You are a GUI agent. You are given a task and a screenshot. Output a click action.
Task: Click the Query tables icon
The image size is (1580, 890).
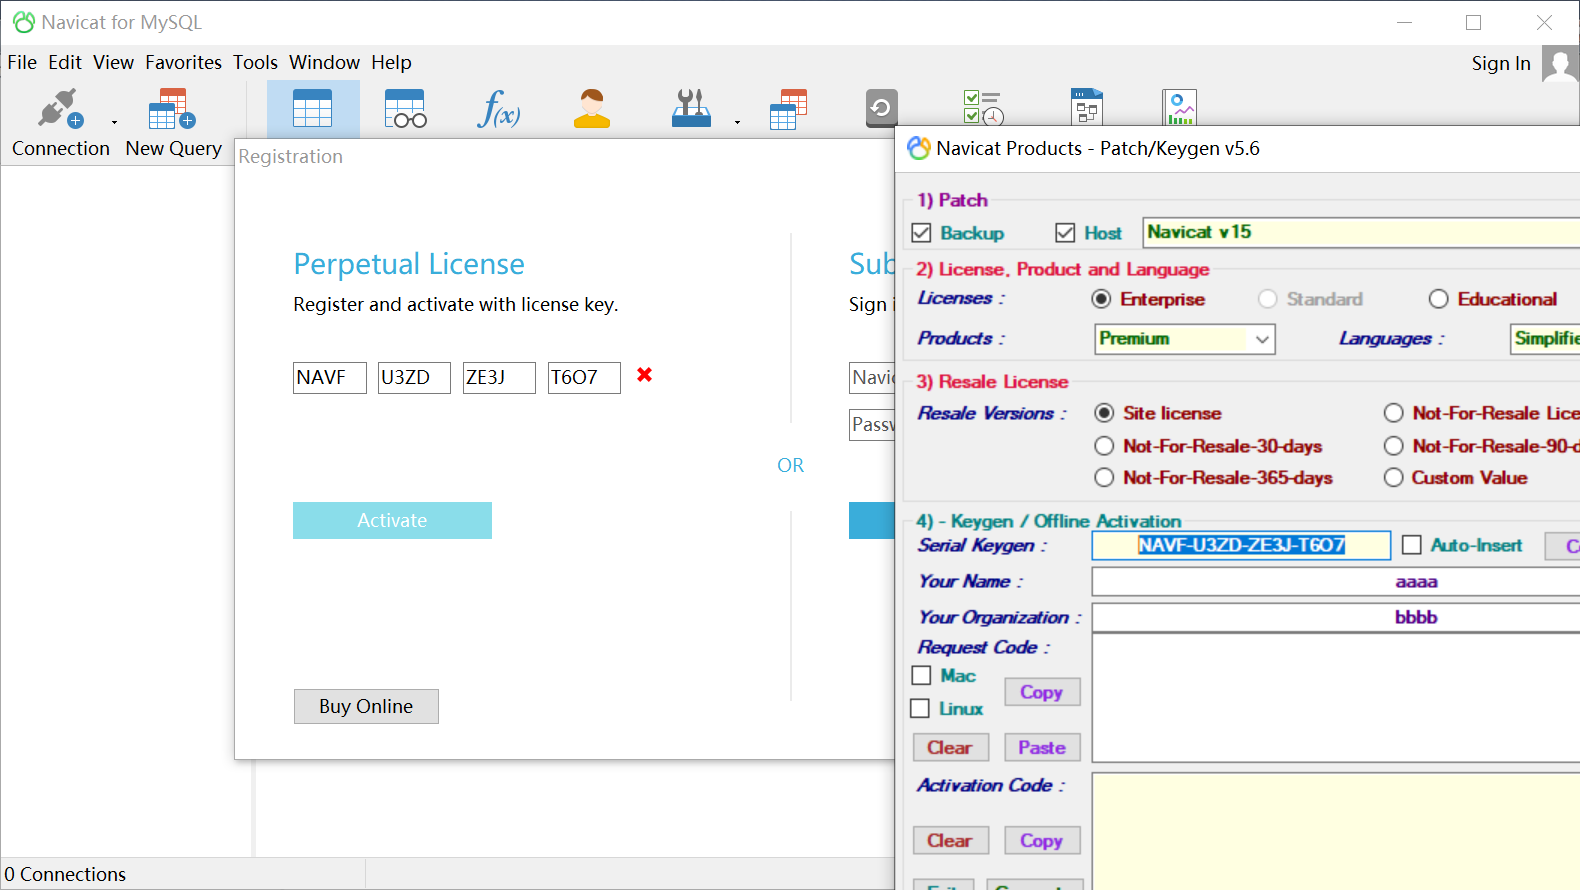[789, 109]
